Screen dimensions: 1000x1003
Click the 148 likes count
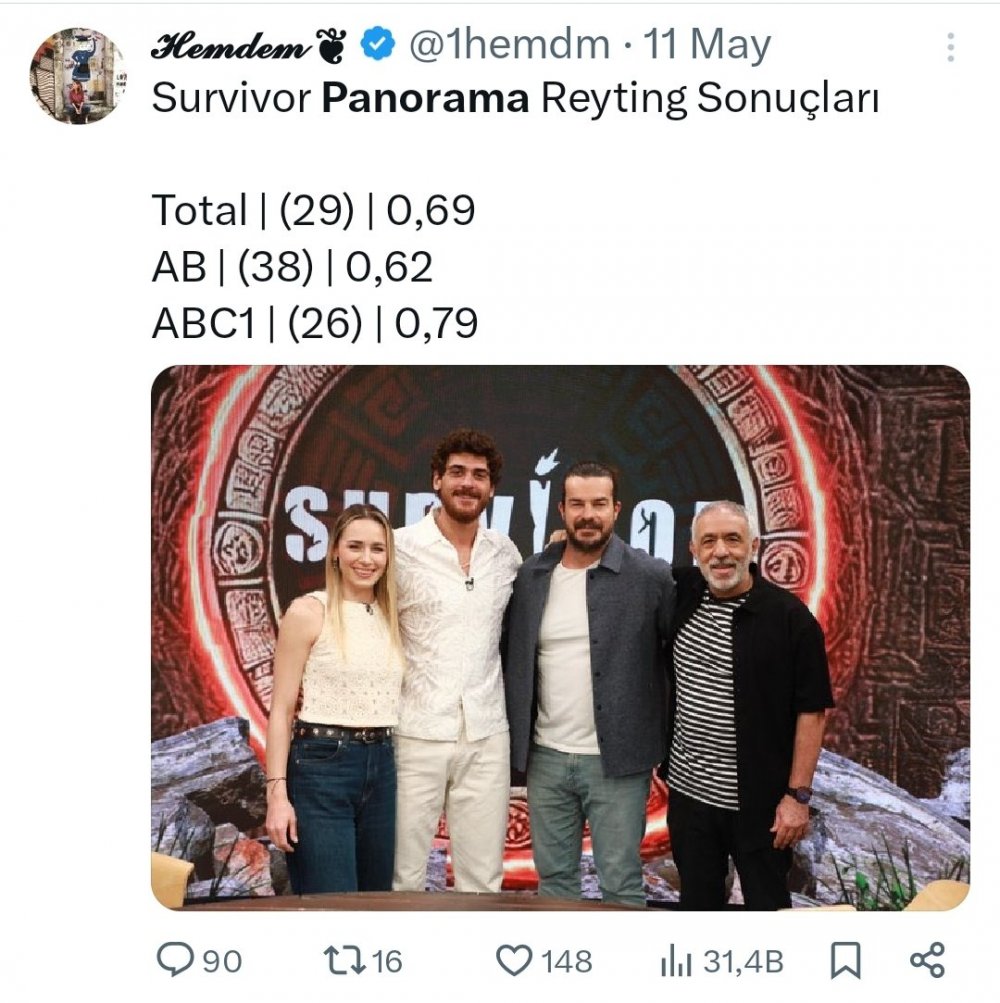point(567,962)
